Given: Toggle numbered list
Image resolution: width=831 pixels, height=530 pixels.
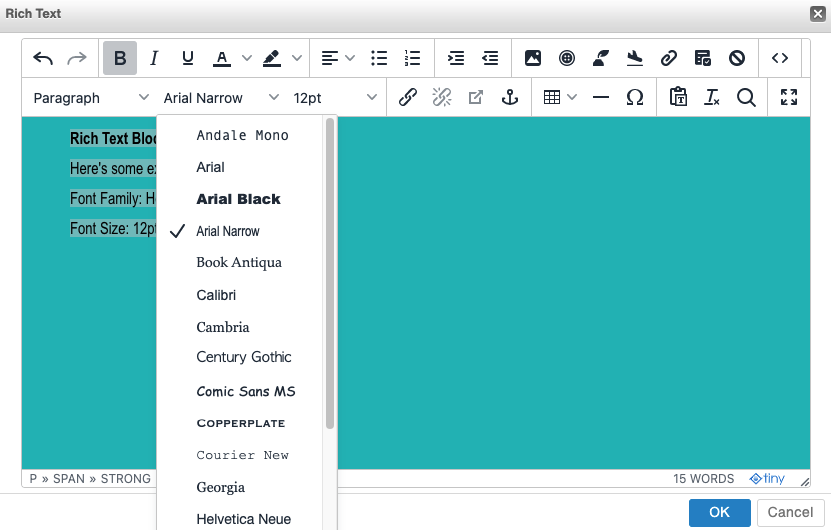Looking at the screenshot, I should [412, 58].
